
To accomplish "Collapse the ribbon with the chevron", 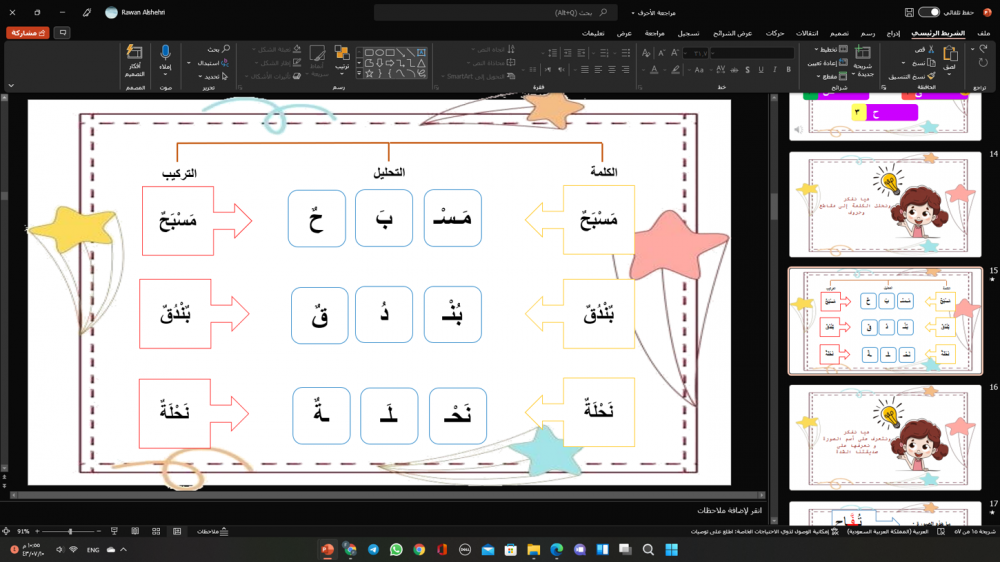I will (11, 85).
